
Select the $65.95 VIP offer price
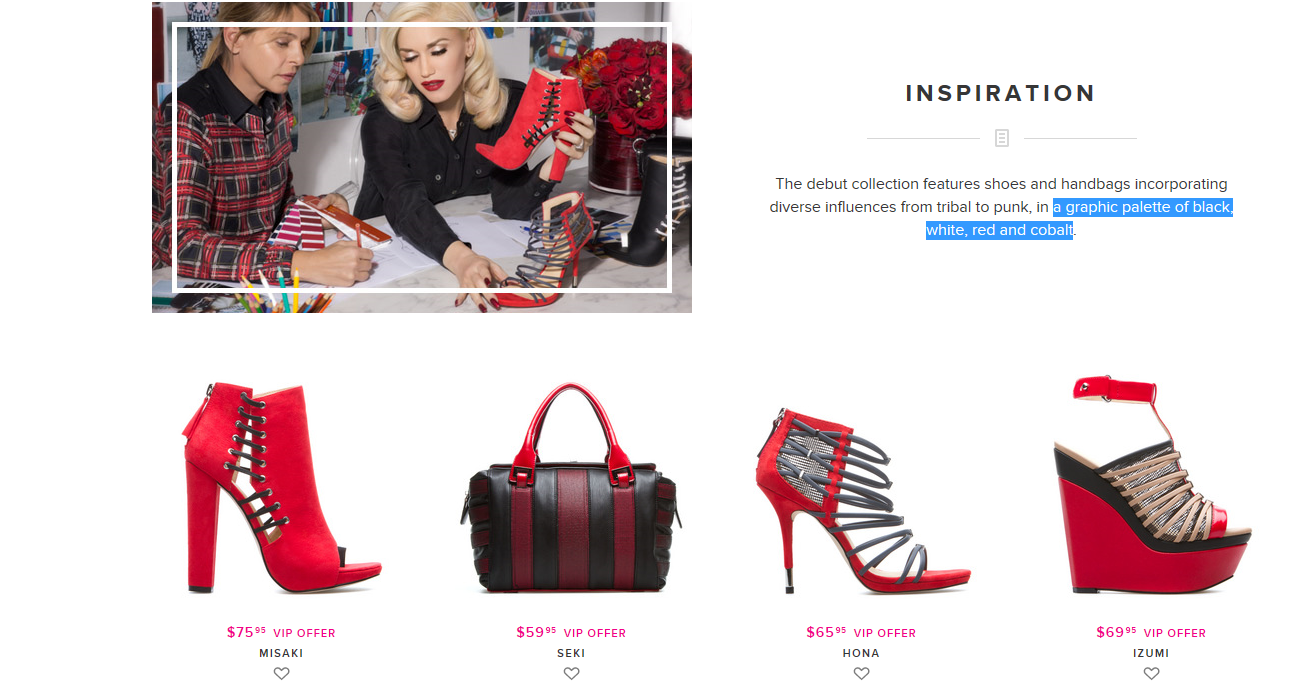pyautogui.click(x=861, y=632)
